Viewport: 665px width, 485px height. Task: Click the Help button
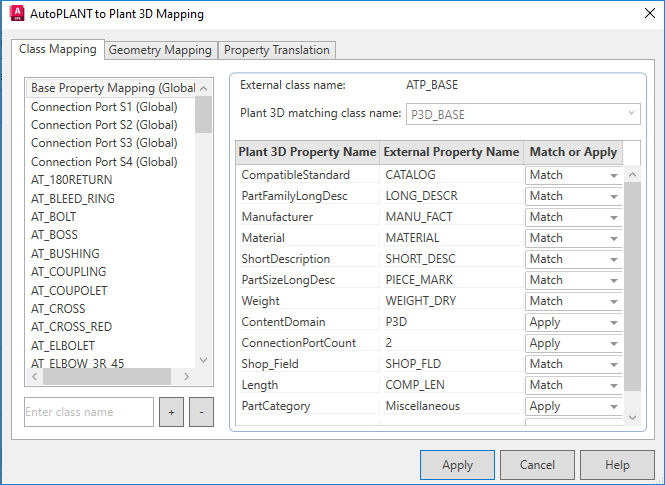point(617,465)
